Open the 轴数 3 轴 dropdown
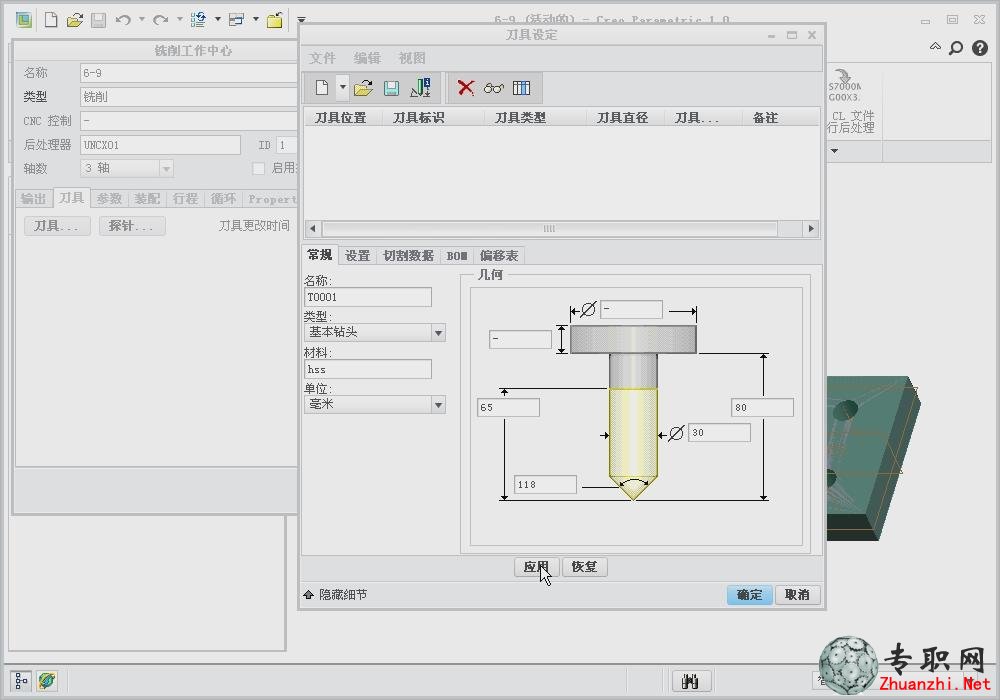Image resolution: width=1000 pixels, height=700 pixels. point(166,169)
